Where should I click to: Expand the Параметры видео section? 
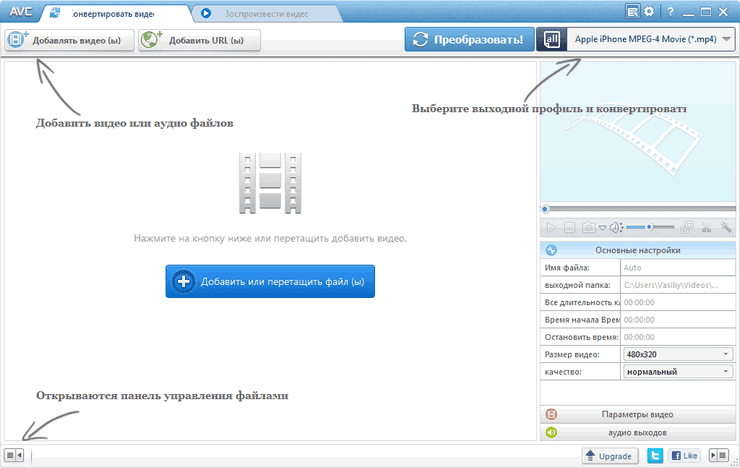coord(638,415)
